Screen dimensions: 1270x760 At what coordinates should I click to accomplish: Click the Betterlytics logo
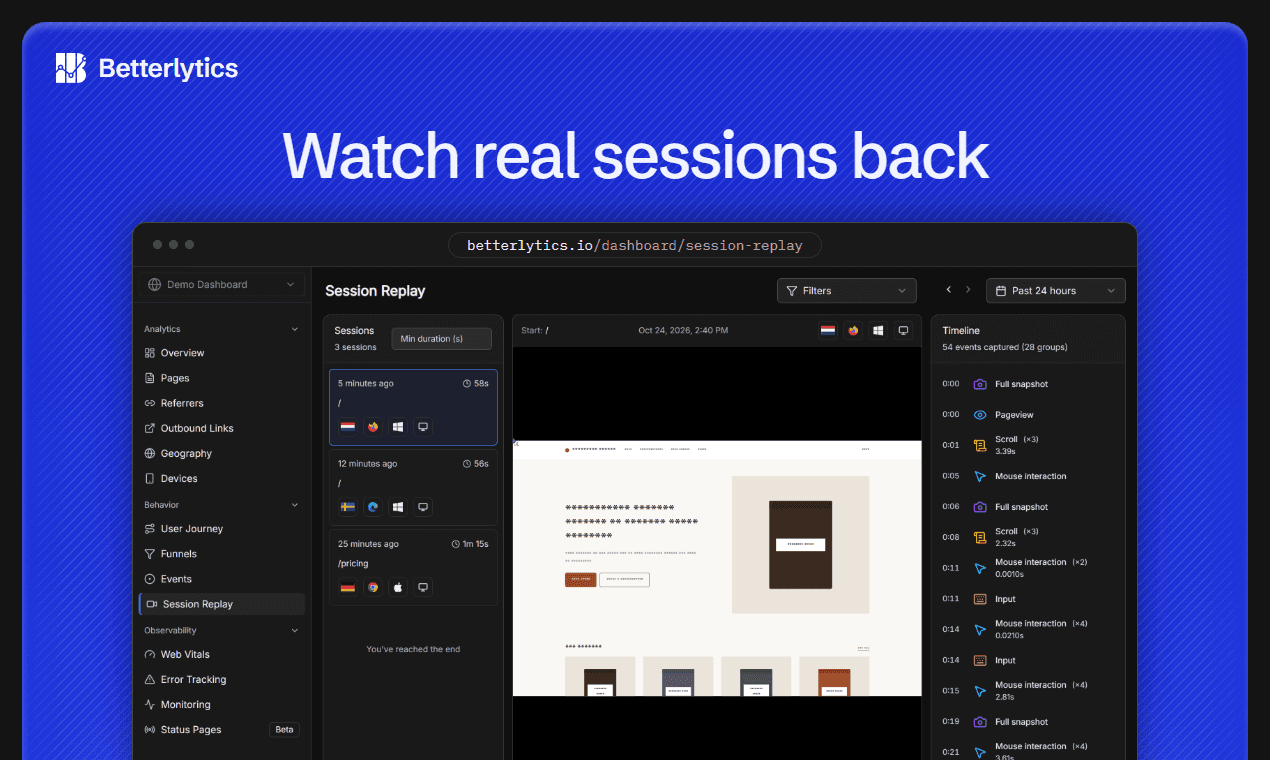(x=147, y=68)
